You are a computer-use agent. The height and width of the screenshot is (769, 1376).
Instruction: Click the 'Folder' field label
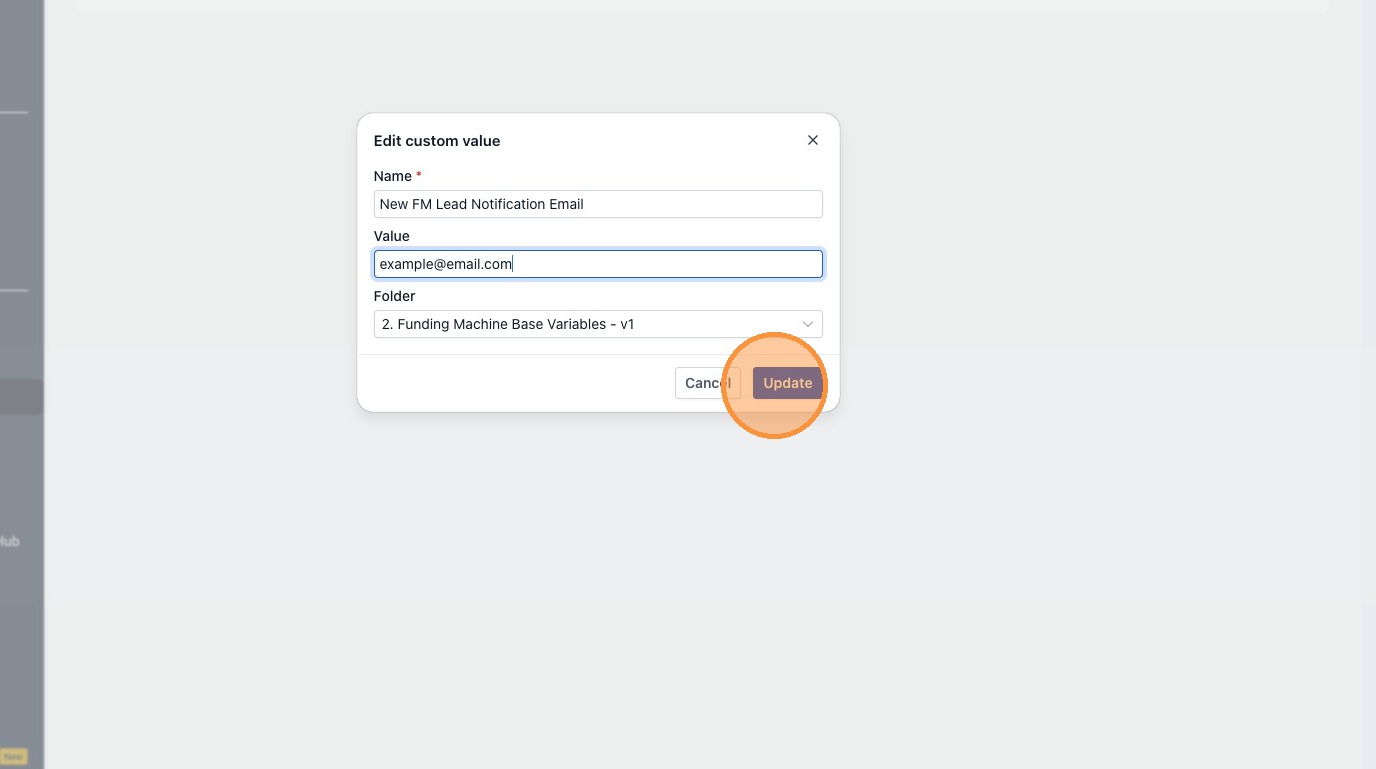(395, 296)
